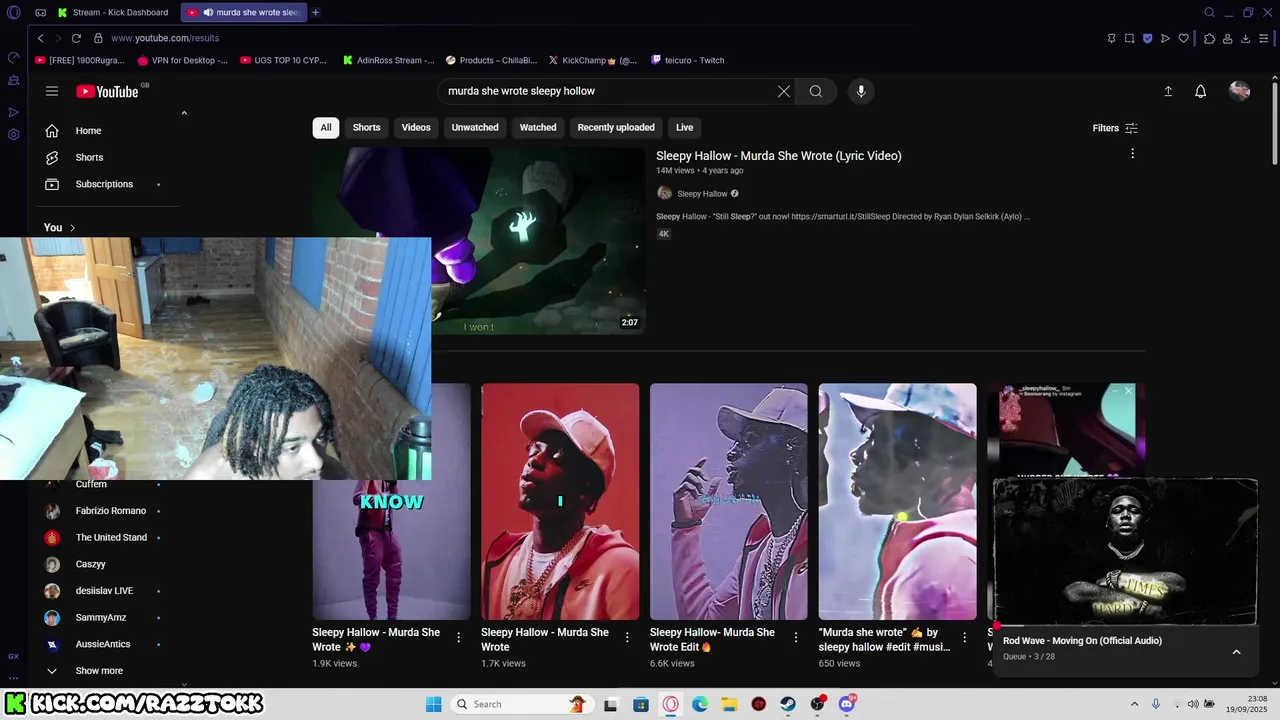
Task: Go back using the browser arrow
Action: 40,38
